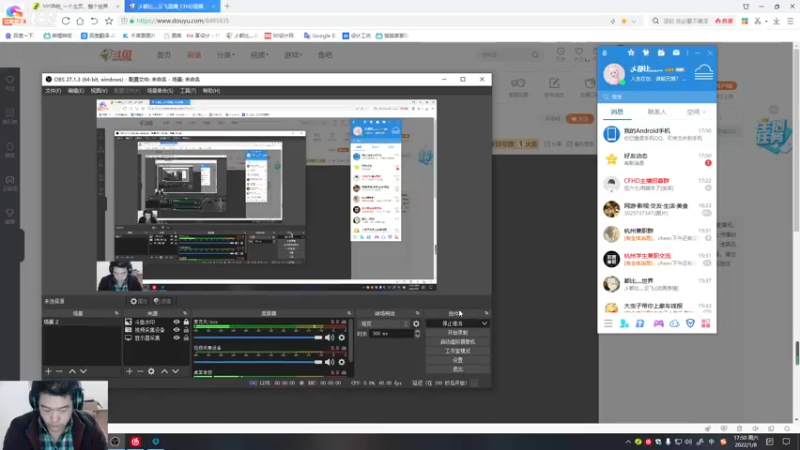Add a new scene in OBS
The image size is (800, 450).
48,371
